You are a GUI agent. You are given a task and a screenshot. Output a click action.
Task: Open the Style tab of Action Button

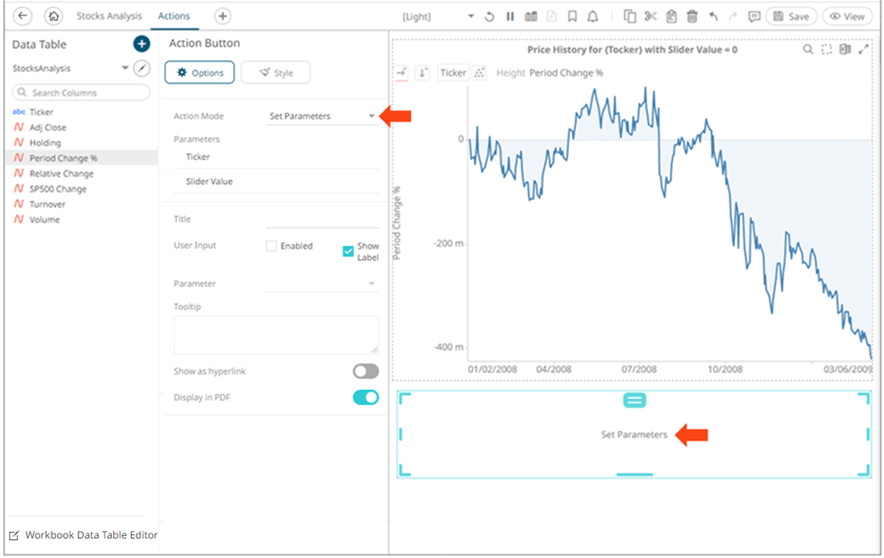(x=275, y=72)
